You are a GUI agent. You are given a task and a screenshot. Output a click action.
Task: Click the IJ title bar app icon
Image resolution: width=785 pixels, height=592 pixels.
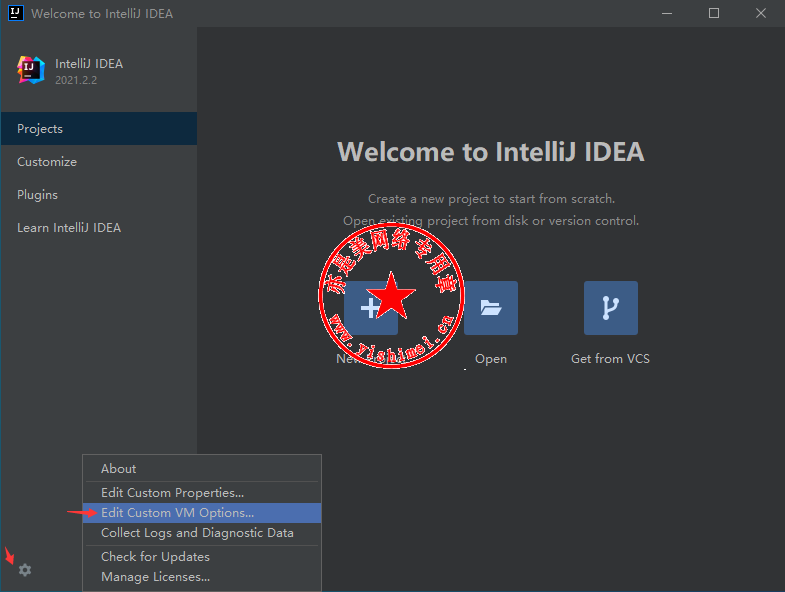(x=16, y=13)
